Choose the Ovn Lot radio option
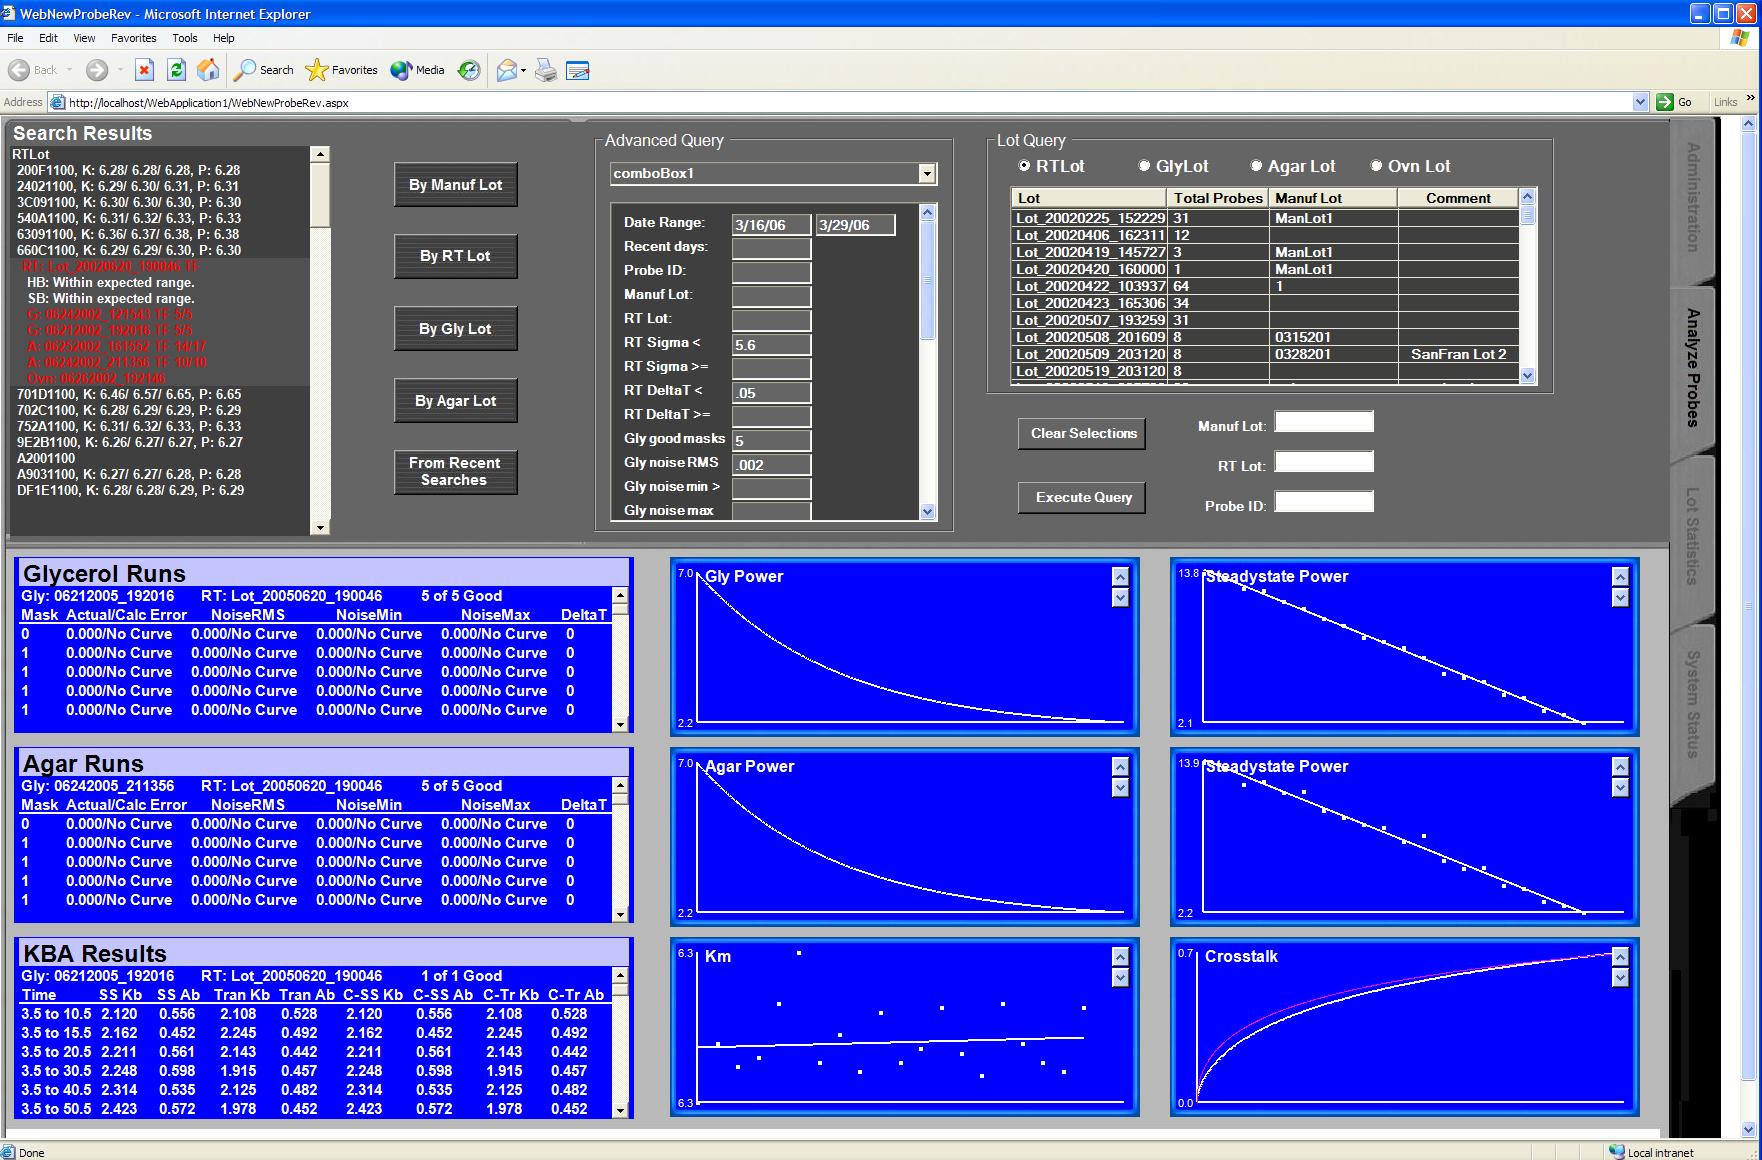 [1377, 166]
